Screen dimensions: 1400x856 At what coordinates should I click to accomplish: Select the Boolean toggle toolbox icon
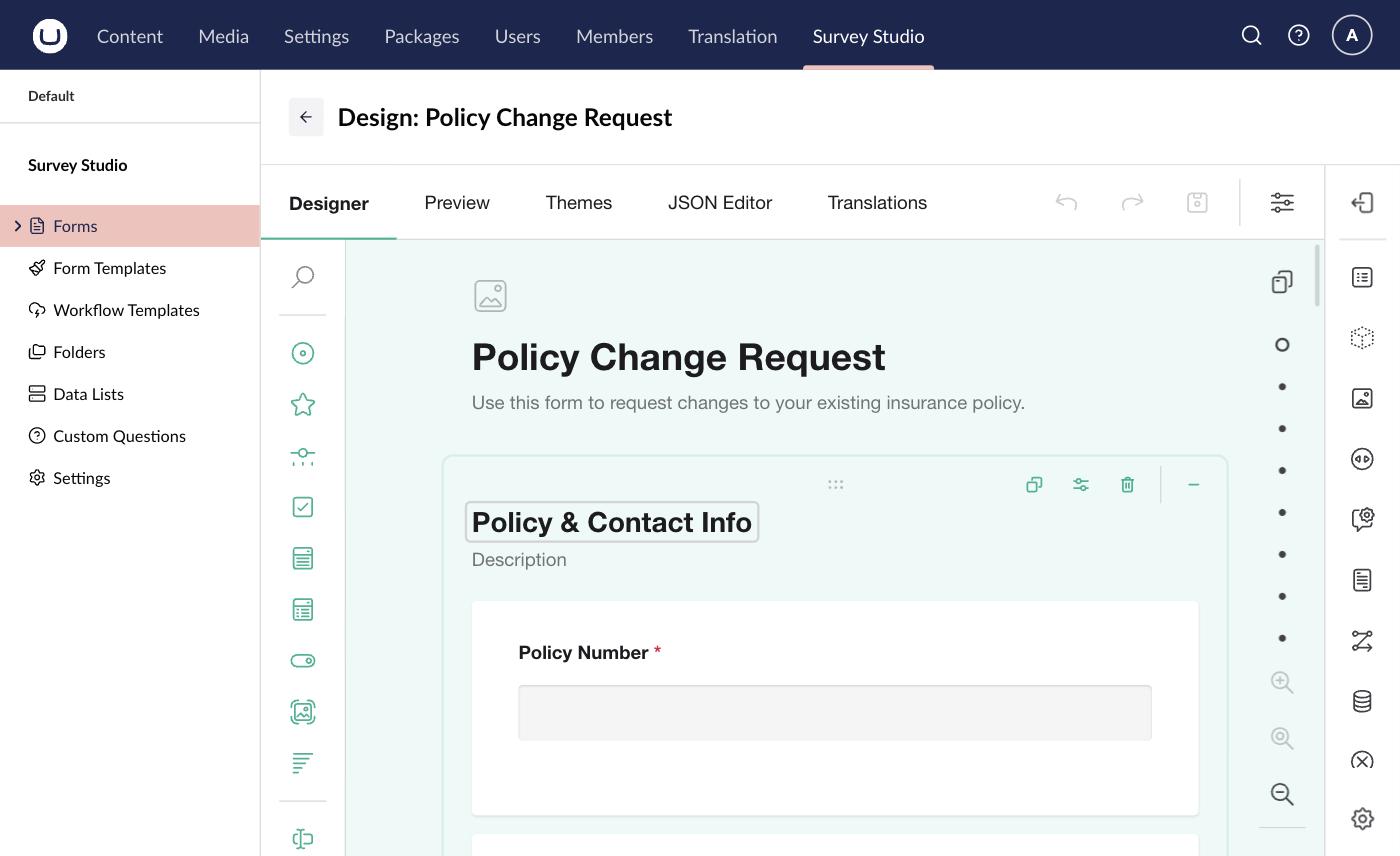pos(303,661)
